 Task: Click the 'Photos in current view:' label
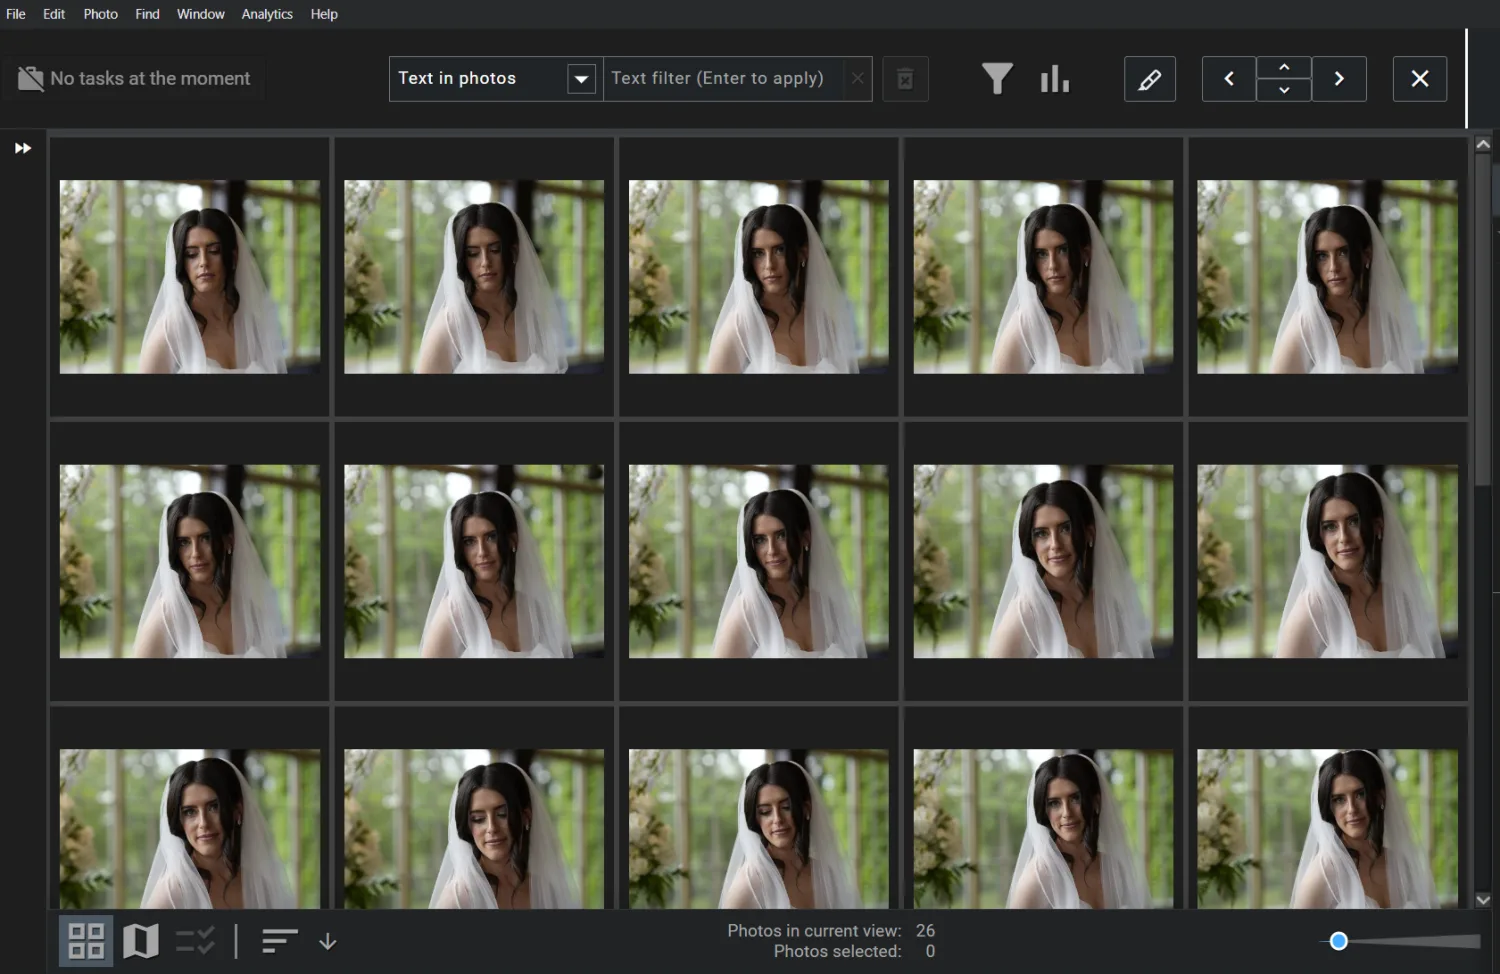click(814, 931)
